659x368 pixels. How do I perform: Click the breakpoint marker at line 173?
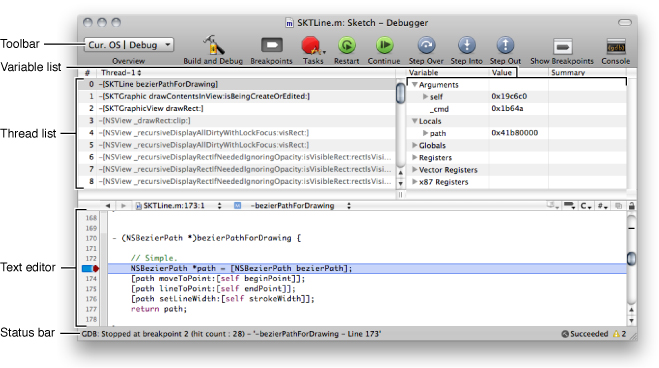click(x=90, y=268)
